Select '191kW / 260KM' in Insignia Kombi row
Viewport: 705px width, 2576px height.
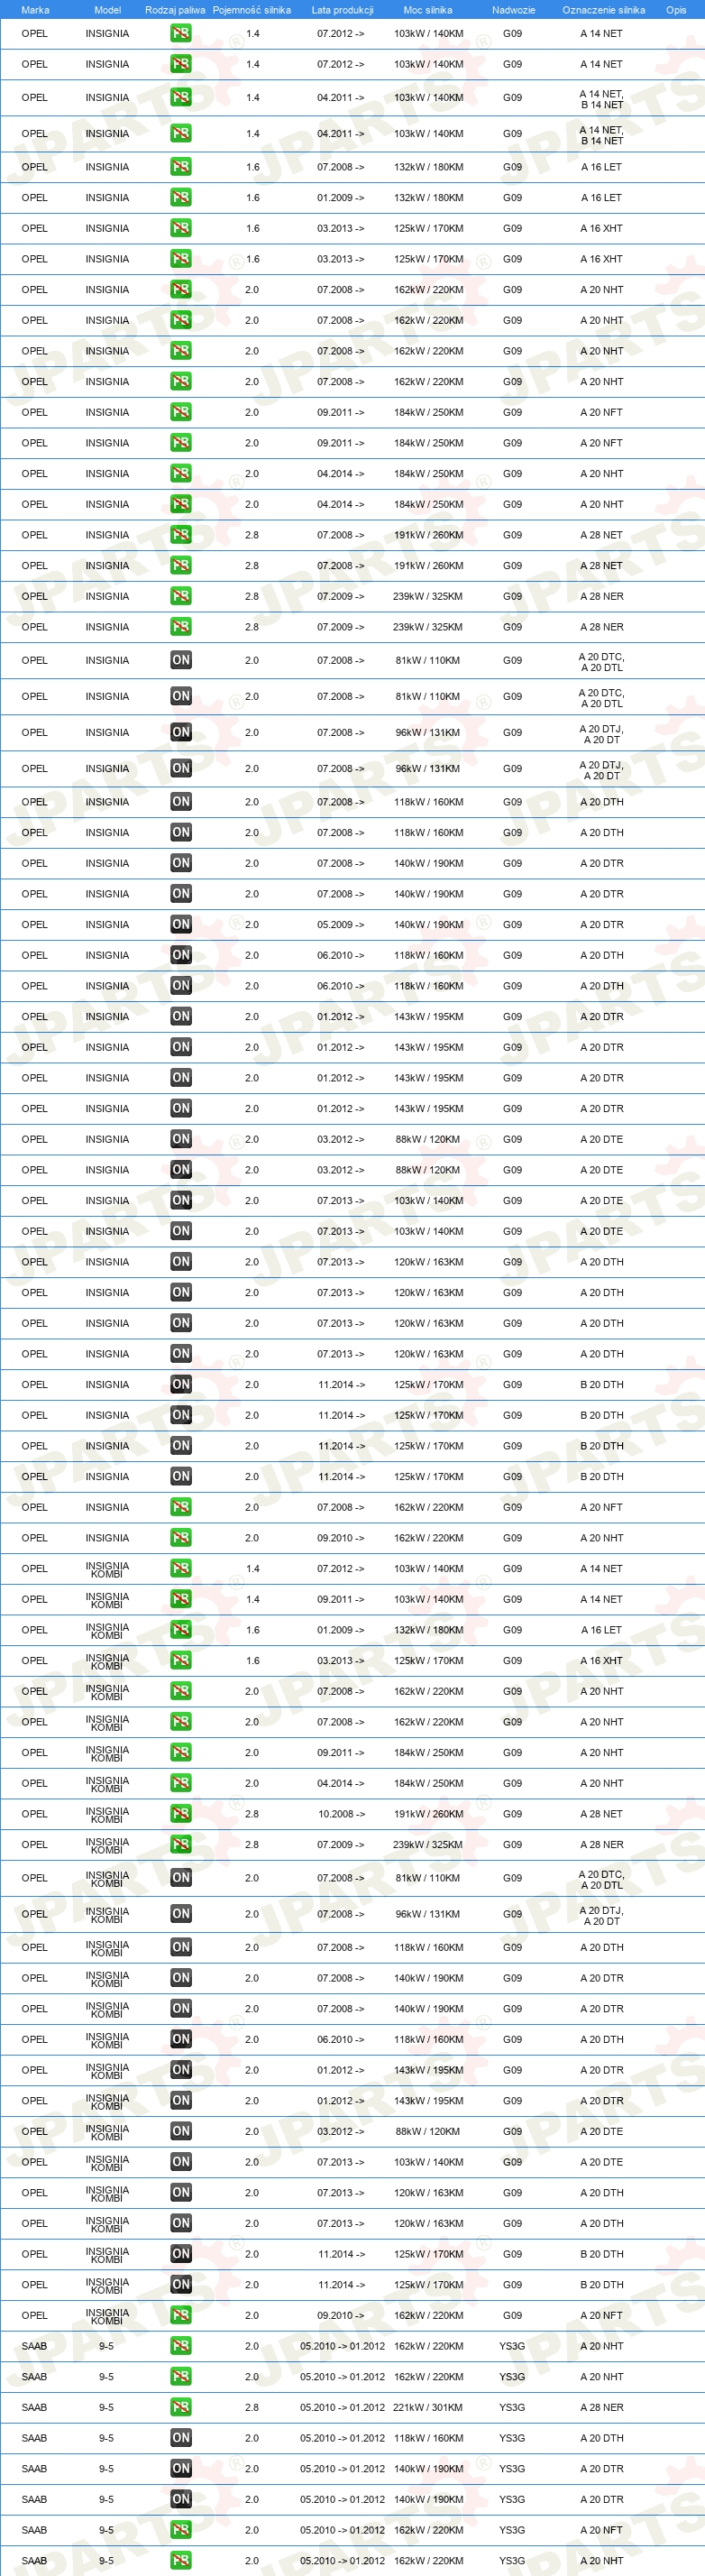(428, 1813)
